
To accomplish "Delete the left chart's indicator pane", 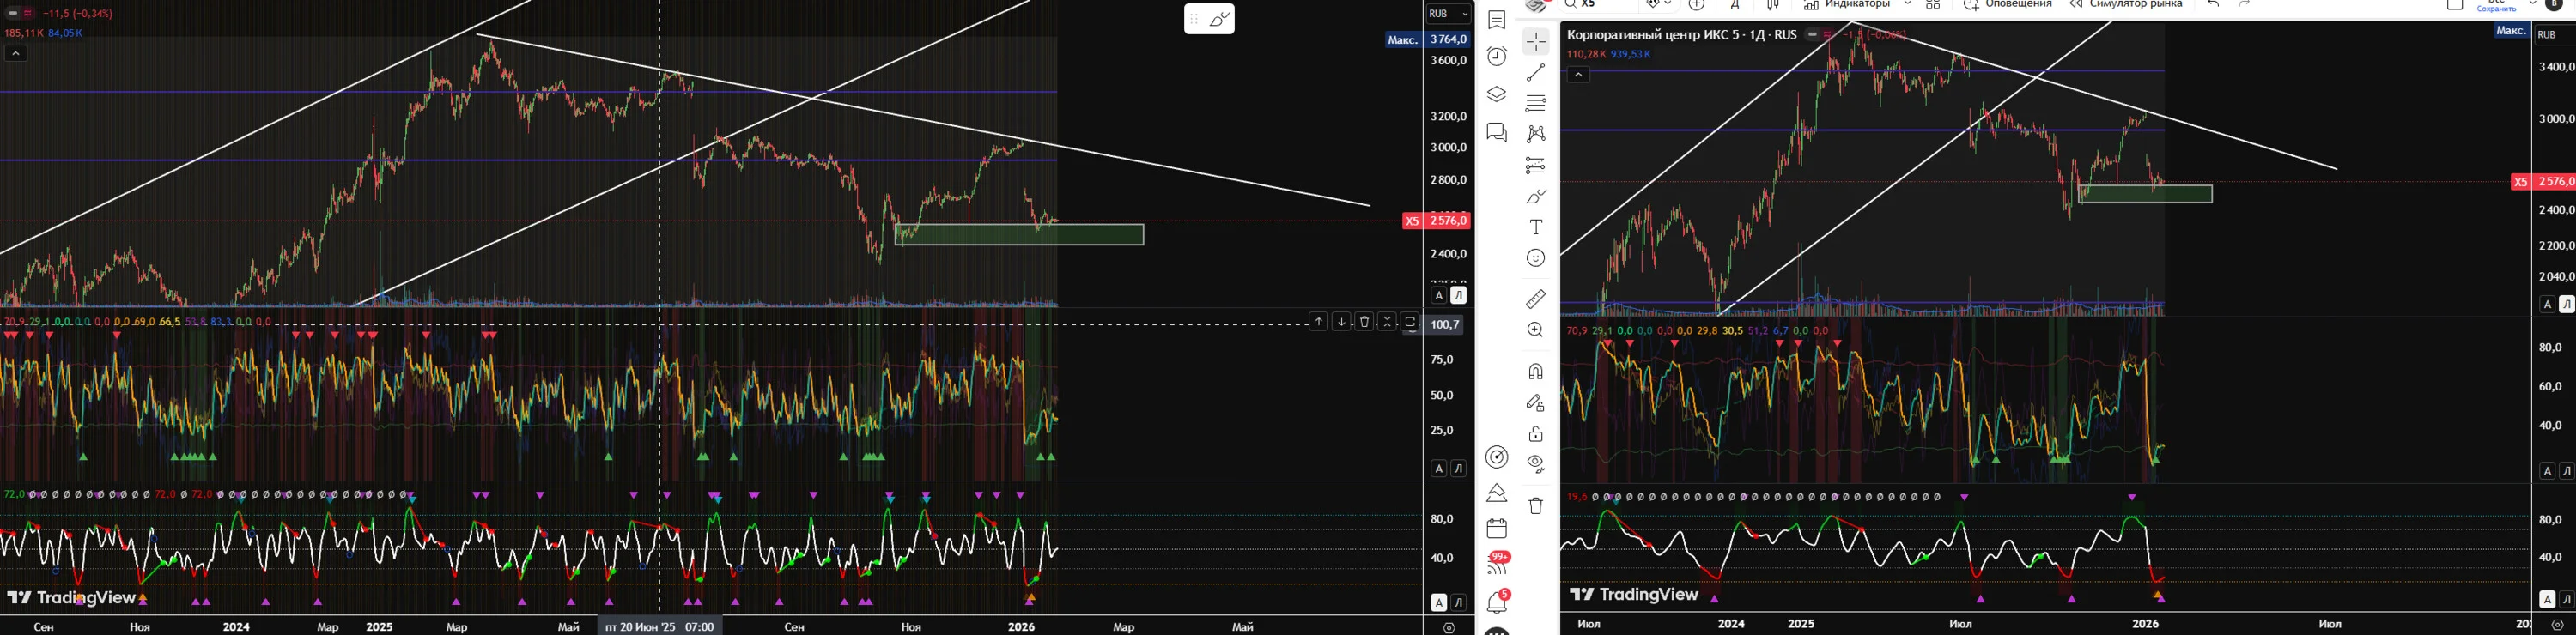I will [x=1364, y=322].
